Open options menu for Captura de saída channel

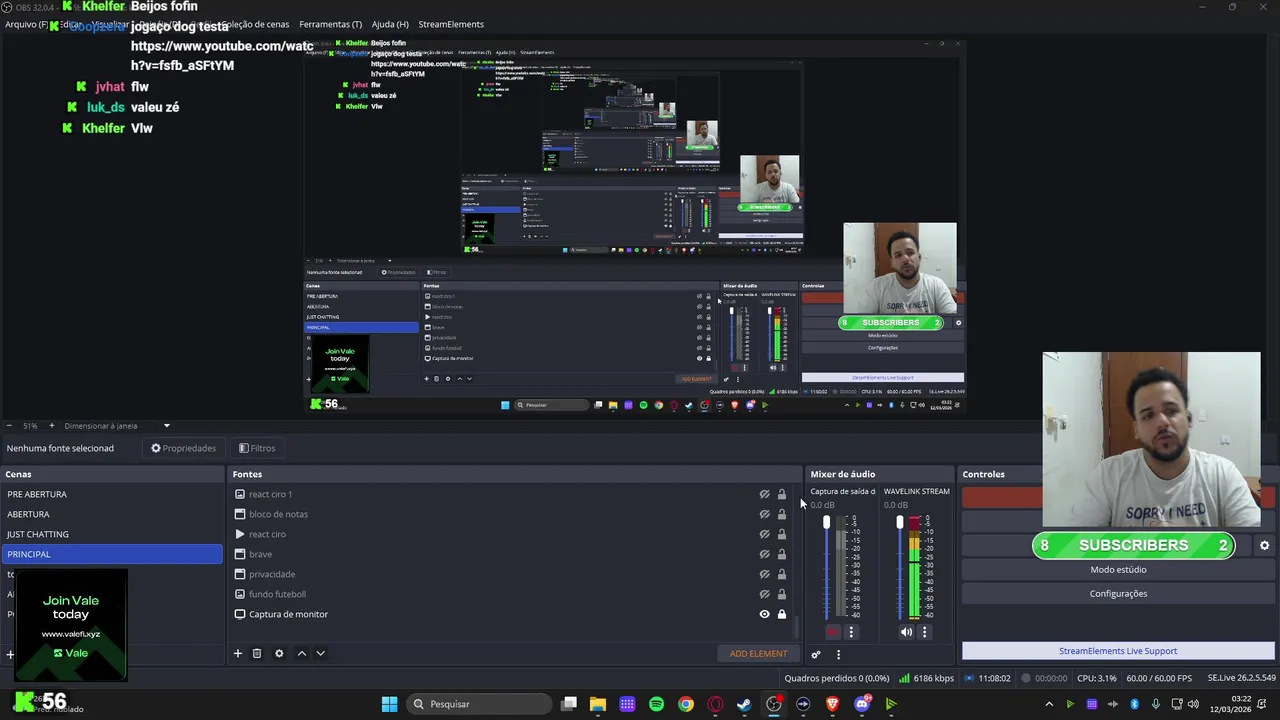pos(852,632)
